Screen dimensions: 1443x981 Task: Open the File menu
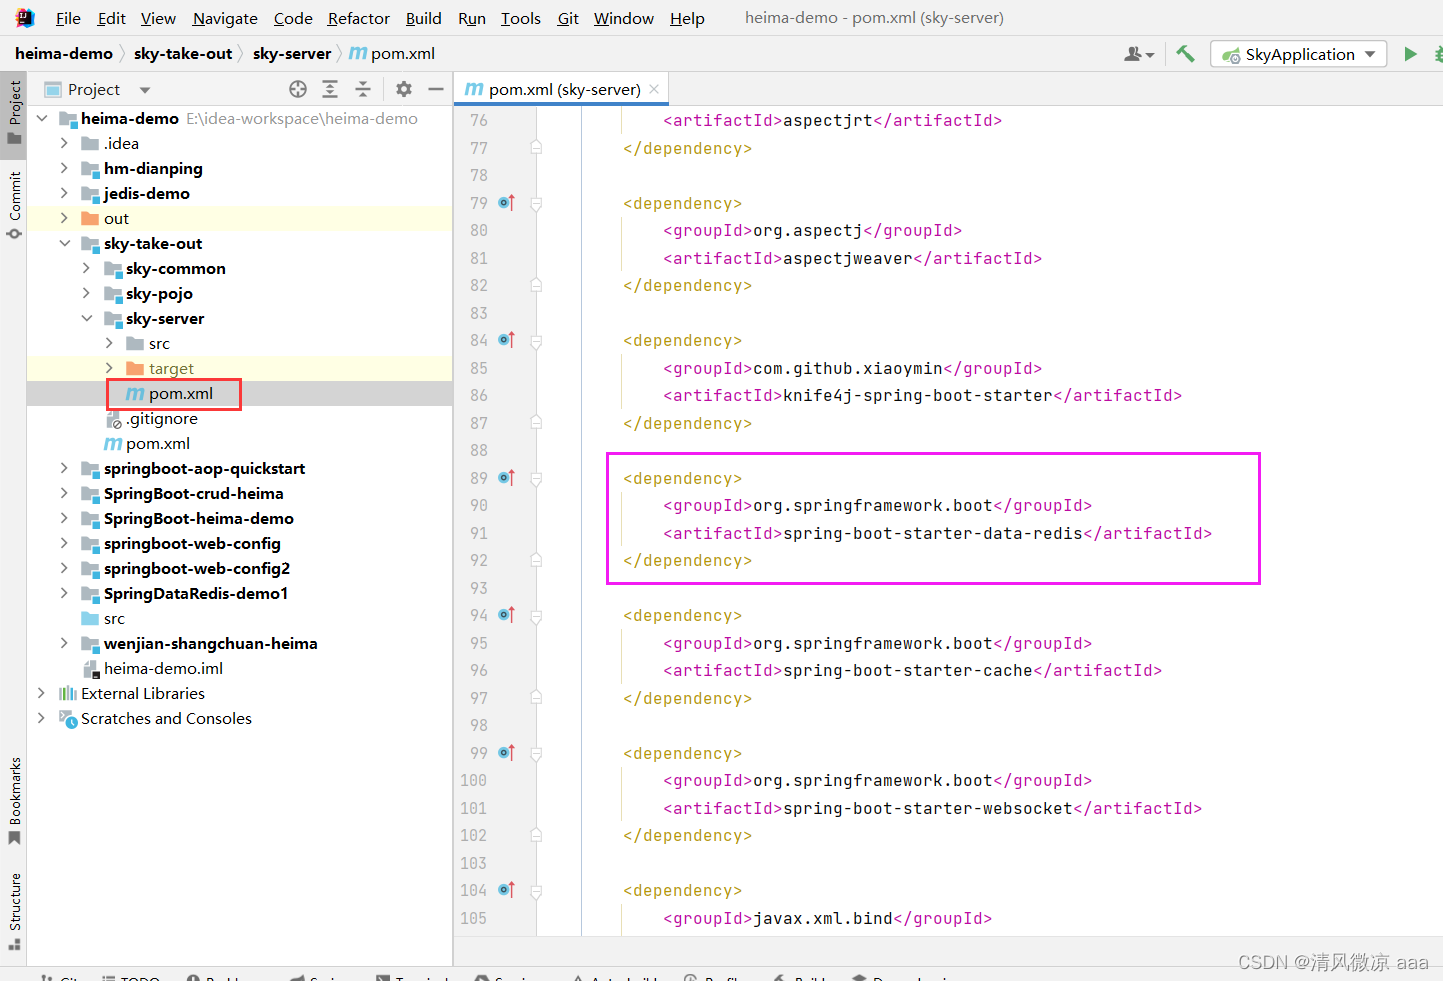pyautogui.click(x=68, y=18)
